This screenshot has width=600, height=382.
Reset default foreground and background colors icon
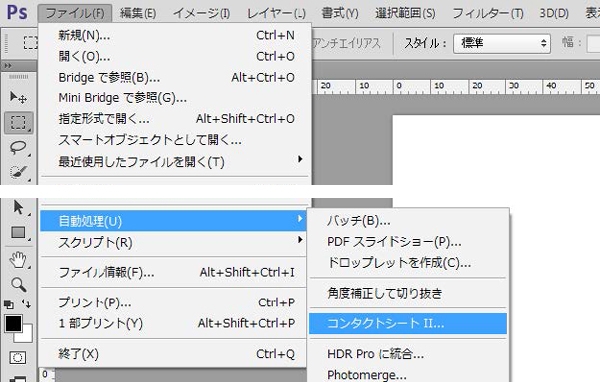click(8, 305)
